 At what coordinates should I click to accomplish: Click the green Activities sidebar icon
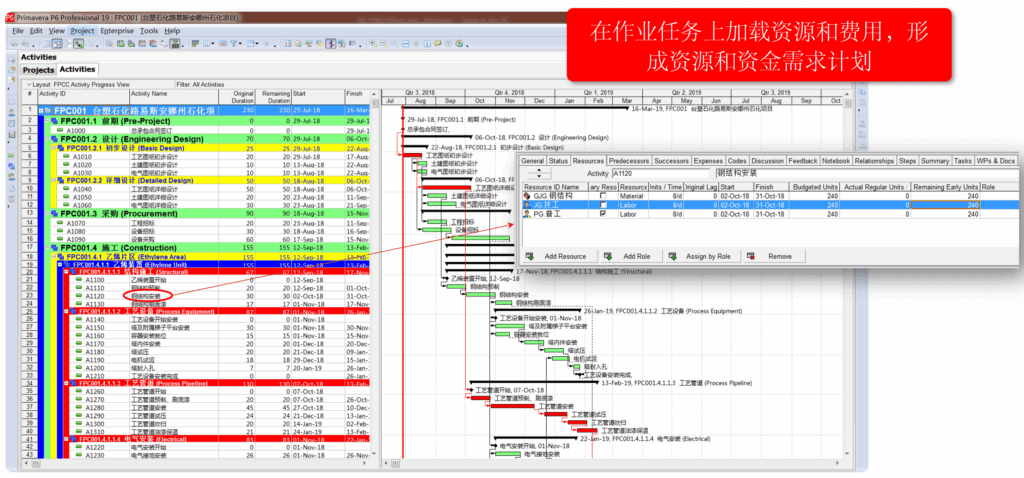tap(11, 155)
